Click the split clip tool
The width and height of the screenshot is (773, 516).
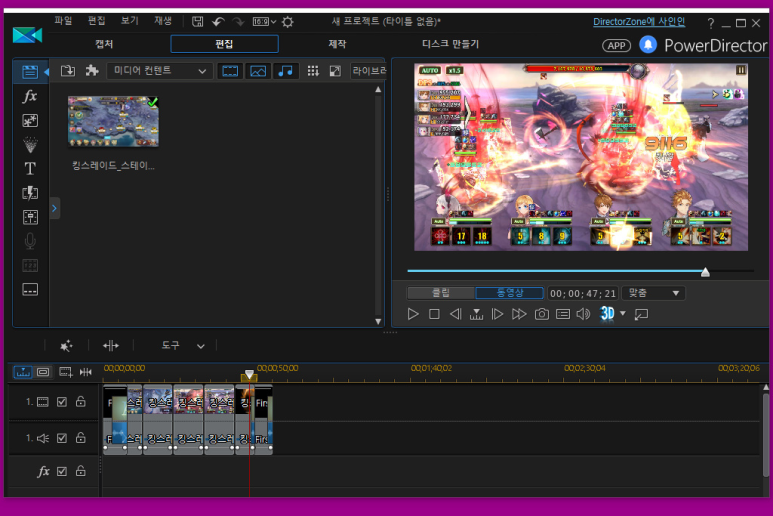111,345
